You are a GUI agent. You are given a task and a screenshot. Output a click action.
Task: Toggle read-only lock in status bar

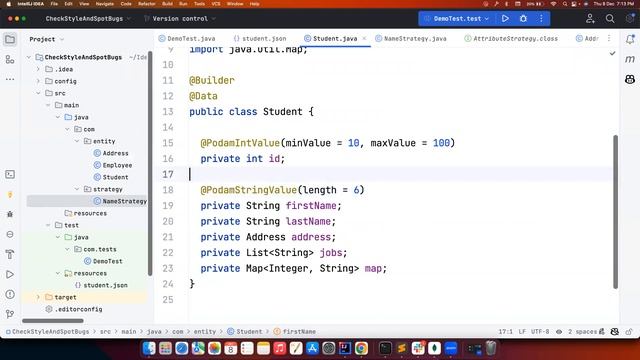point(630,332)
